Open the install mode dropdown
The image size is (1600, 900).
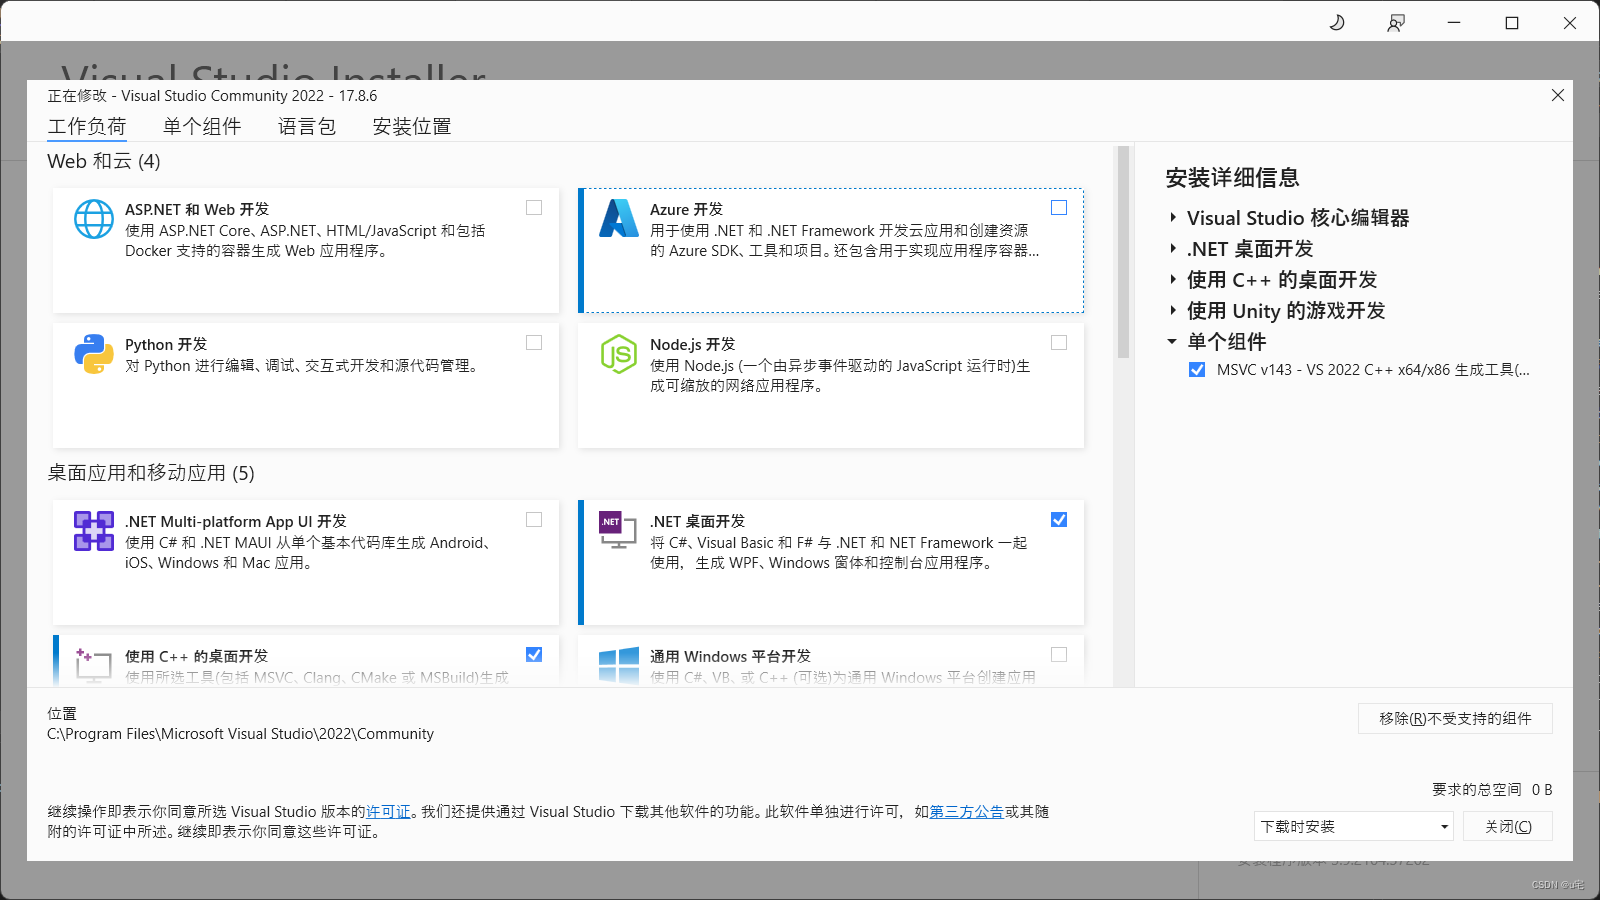1353,827
